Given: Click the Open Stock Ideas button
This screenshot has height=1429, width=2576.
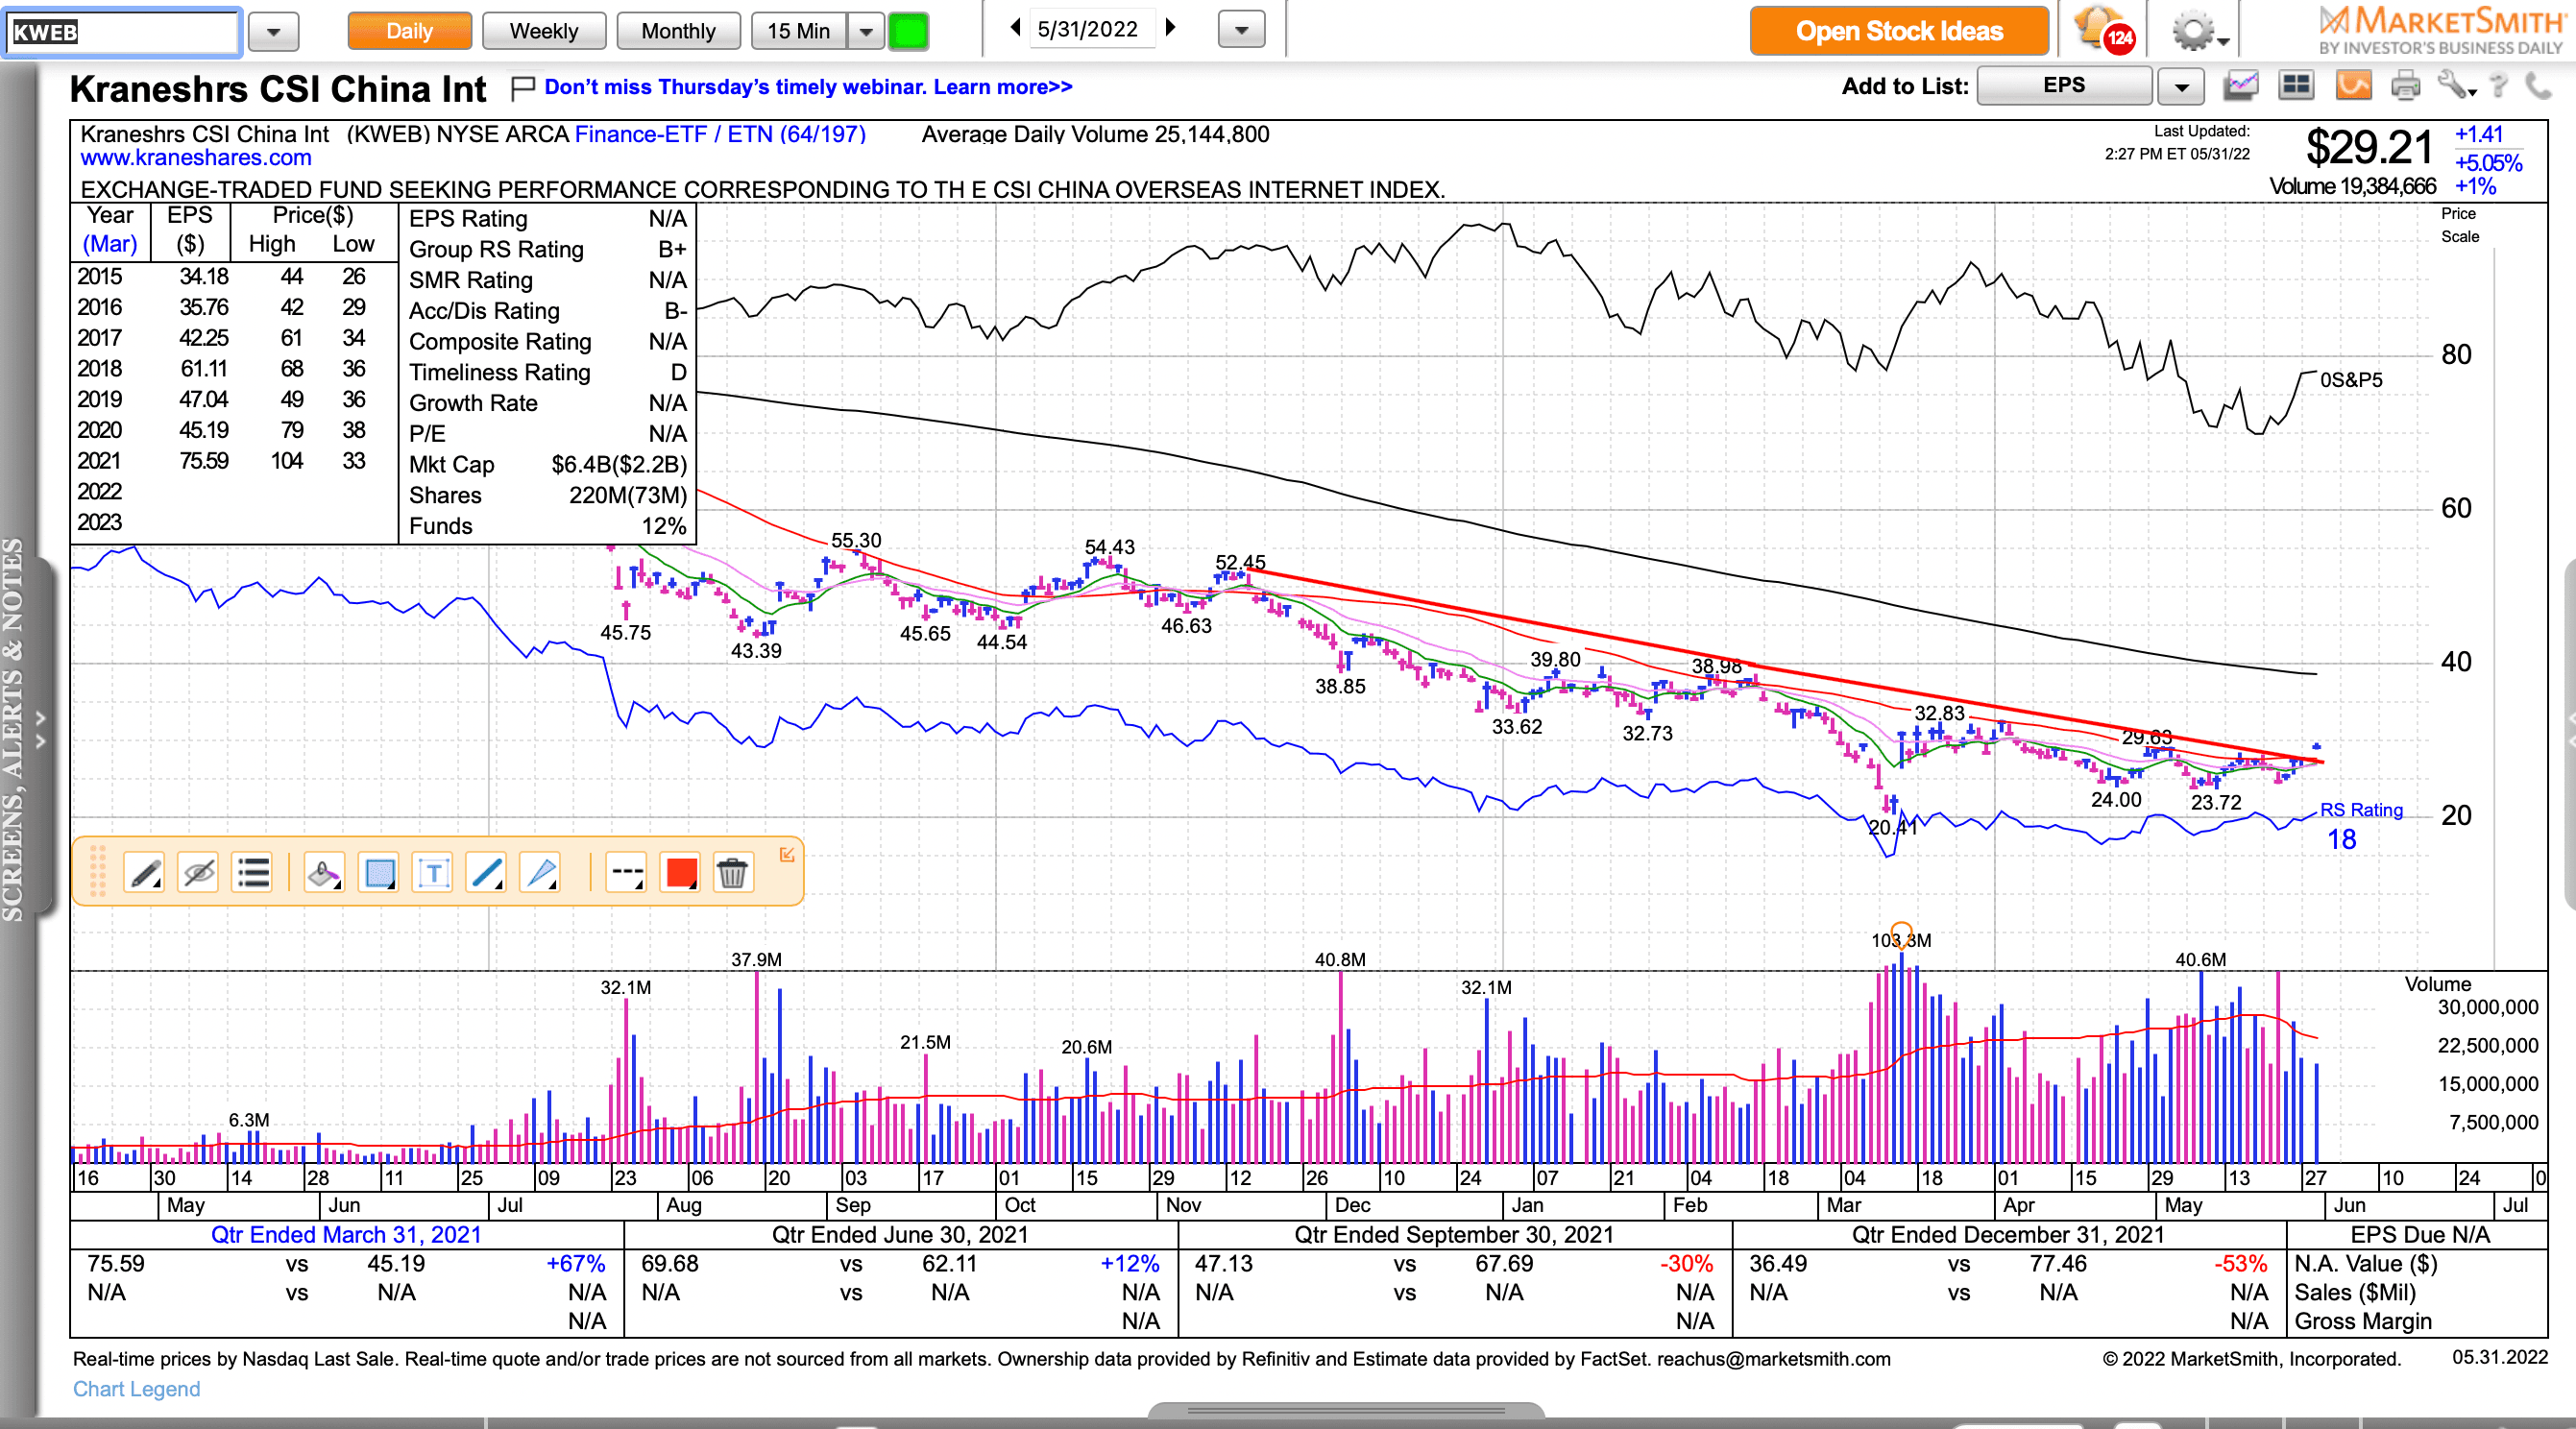Looking at the screenshot, I should [x=1899, y=31].
